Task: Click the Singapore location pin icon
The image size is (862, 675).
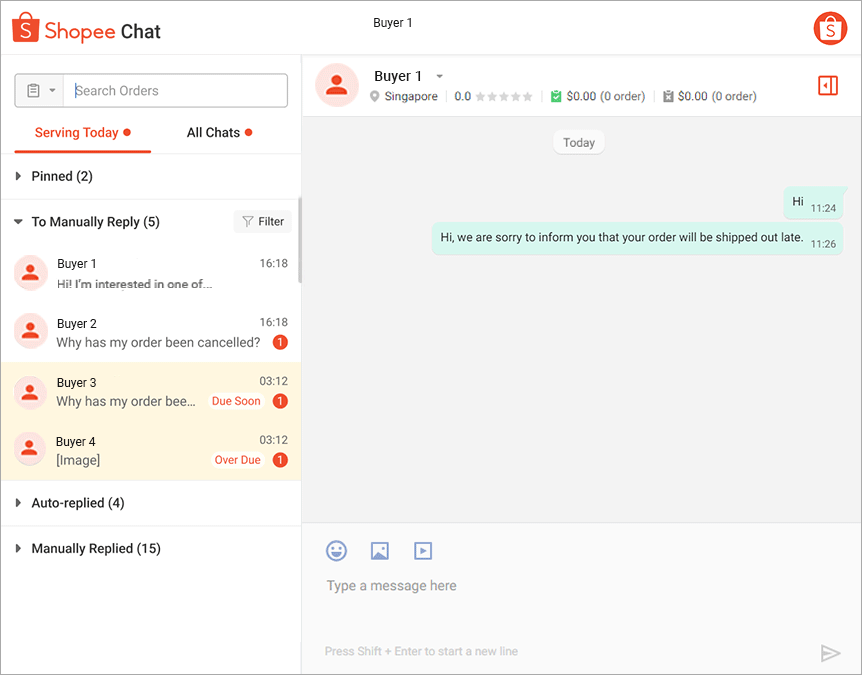Action: [374, 97]
